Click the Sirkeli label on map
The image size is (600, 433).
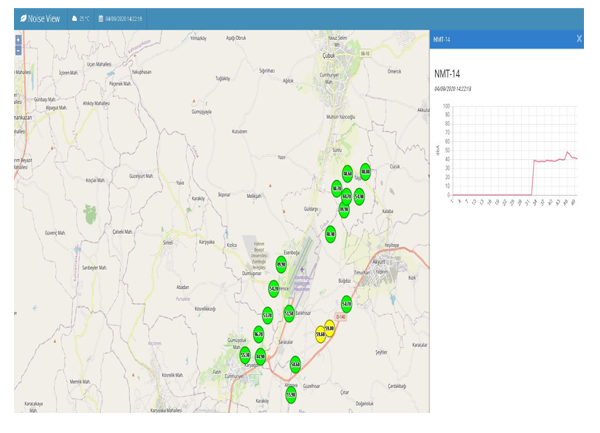click(x=168, y=243)
